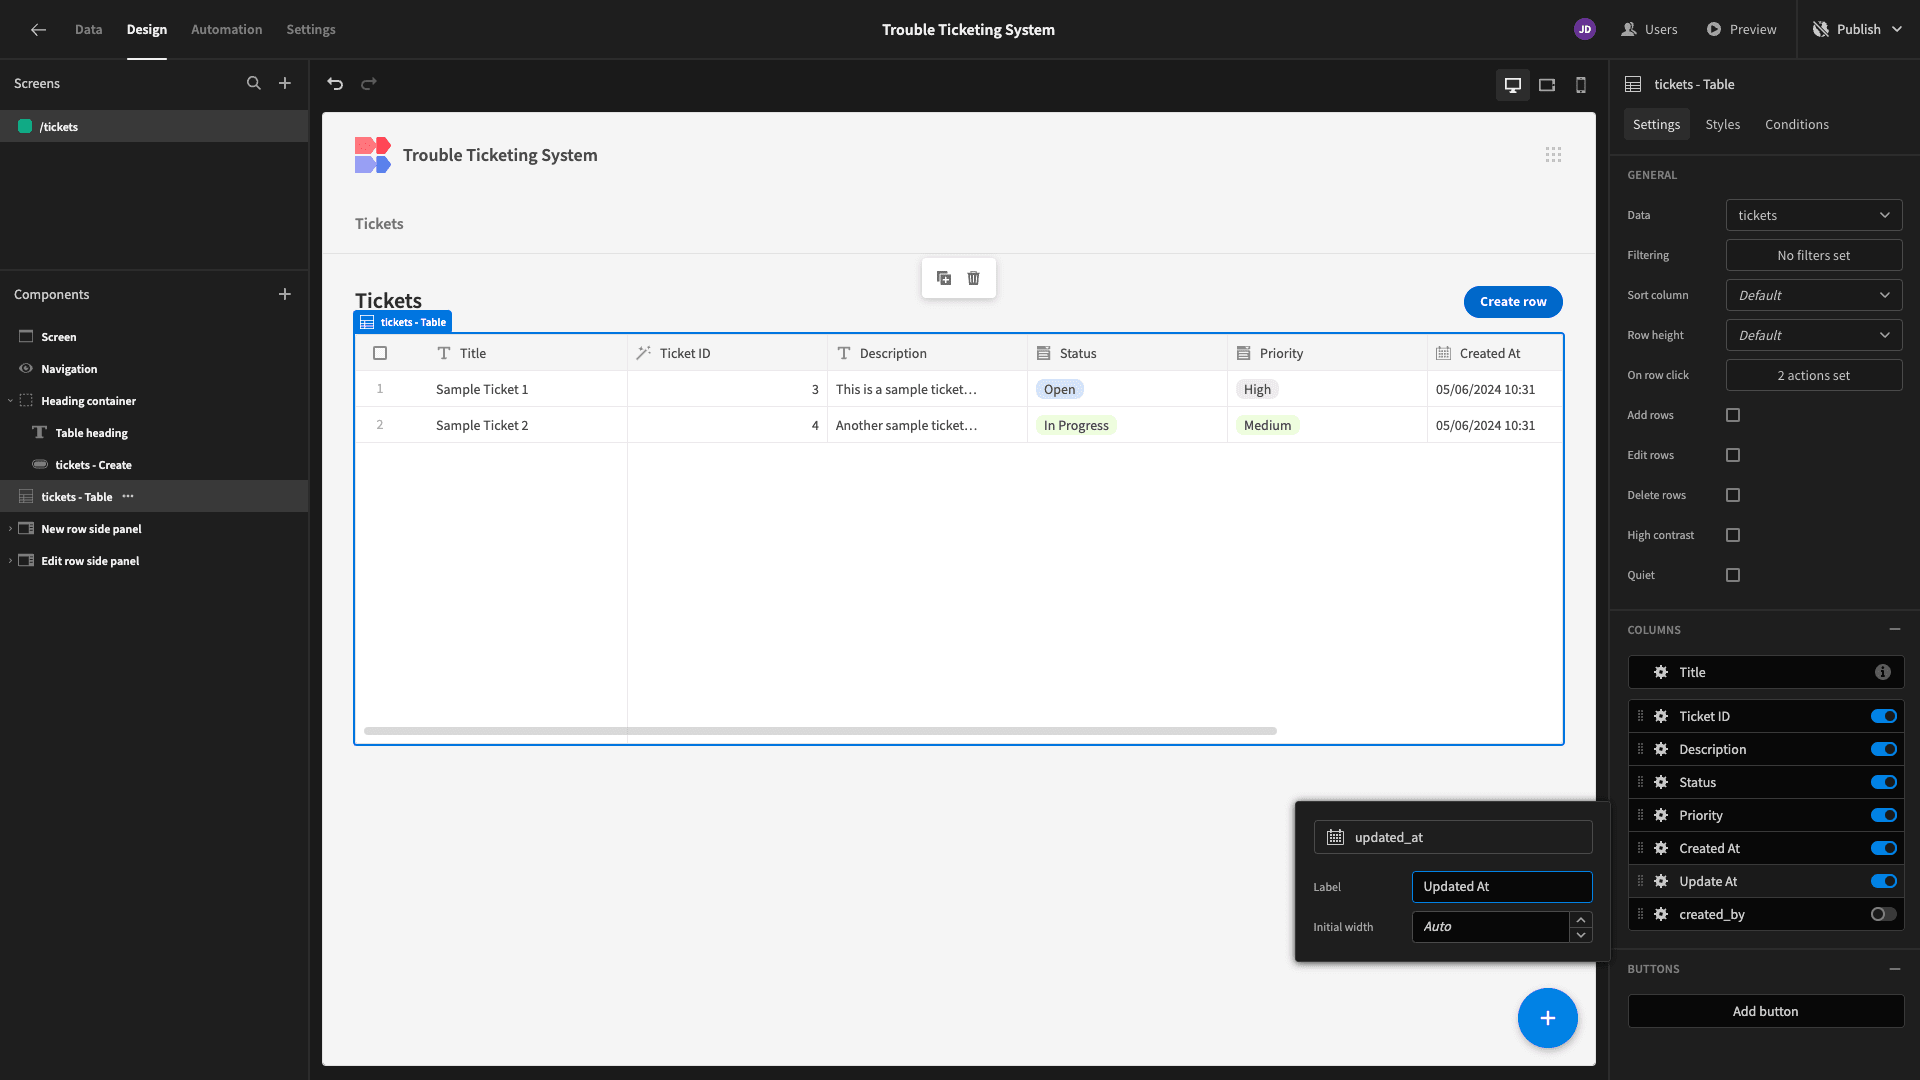Open the Sort column dropdown

1814,295
